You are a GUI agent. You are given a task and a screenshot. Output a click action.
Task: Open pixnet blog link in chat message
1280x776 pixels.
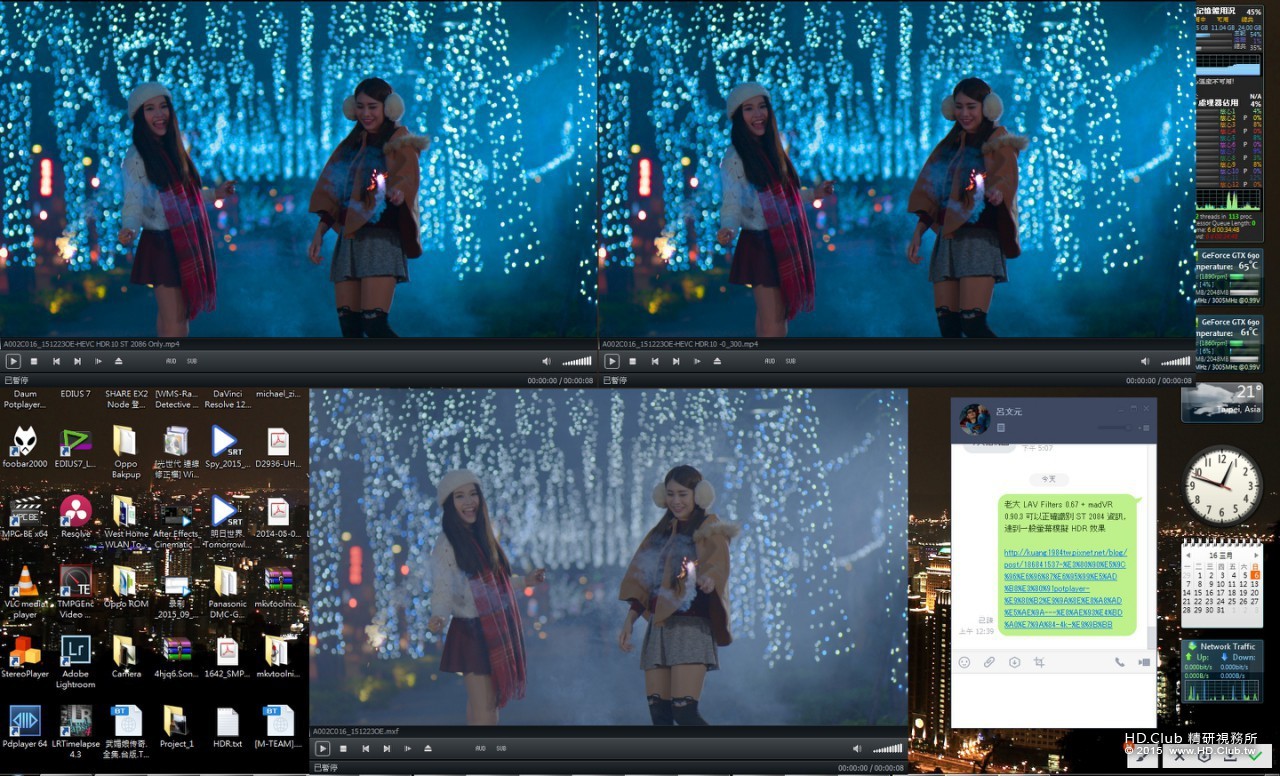(1065, 588)
